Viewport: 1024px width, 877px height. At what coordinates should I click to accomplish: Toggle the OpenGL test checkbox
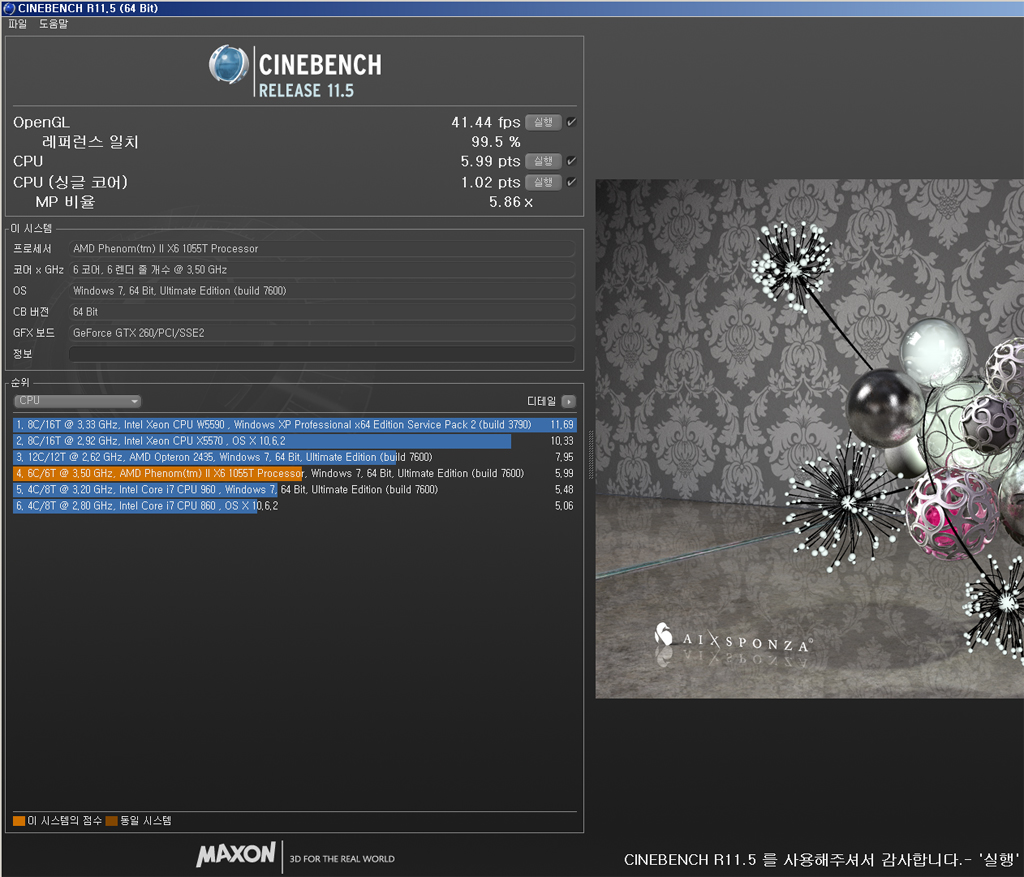[571, 122]
